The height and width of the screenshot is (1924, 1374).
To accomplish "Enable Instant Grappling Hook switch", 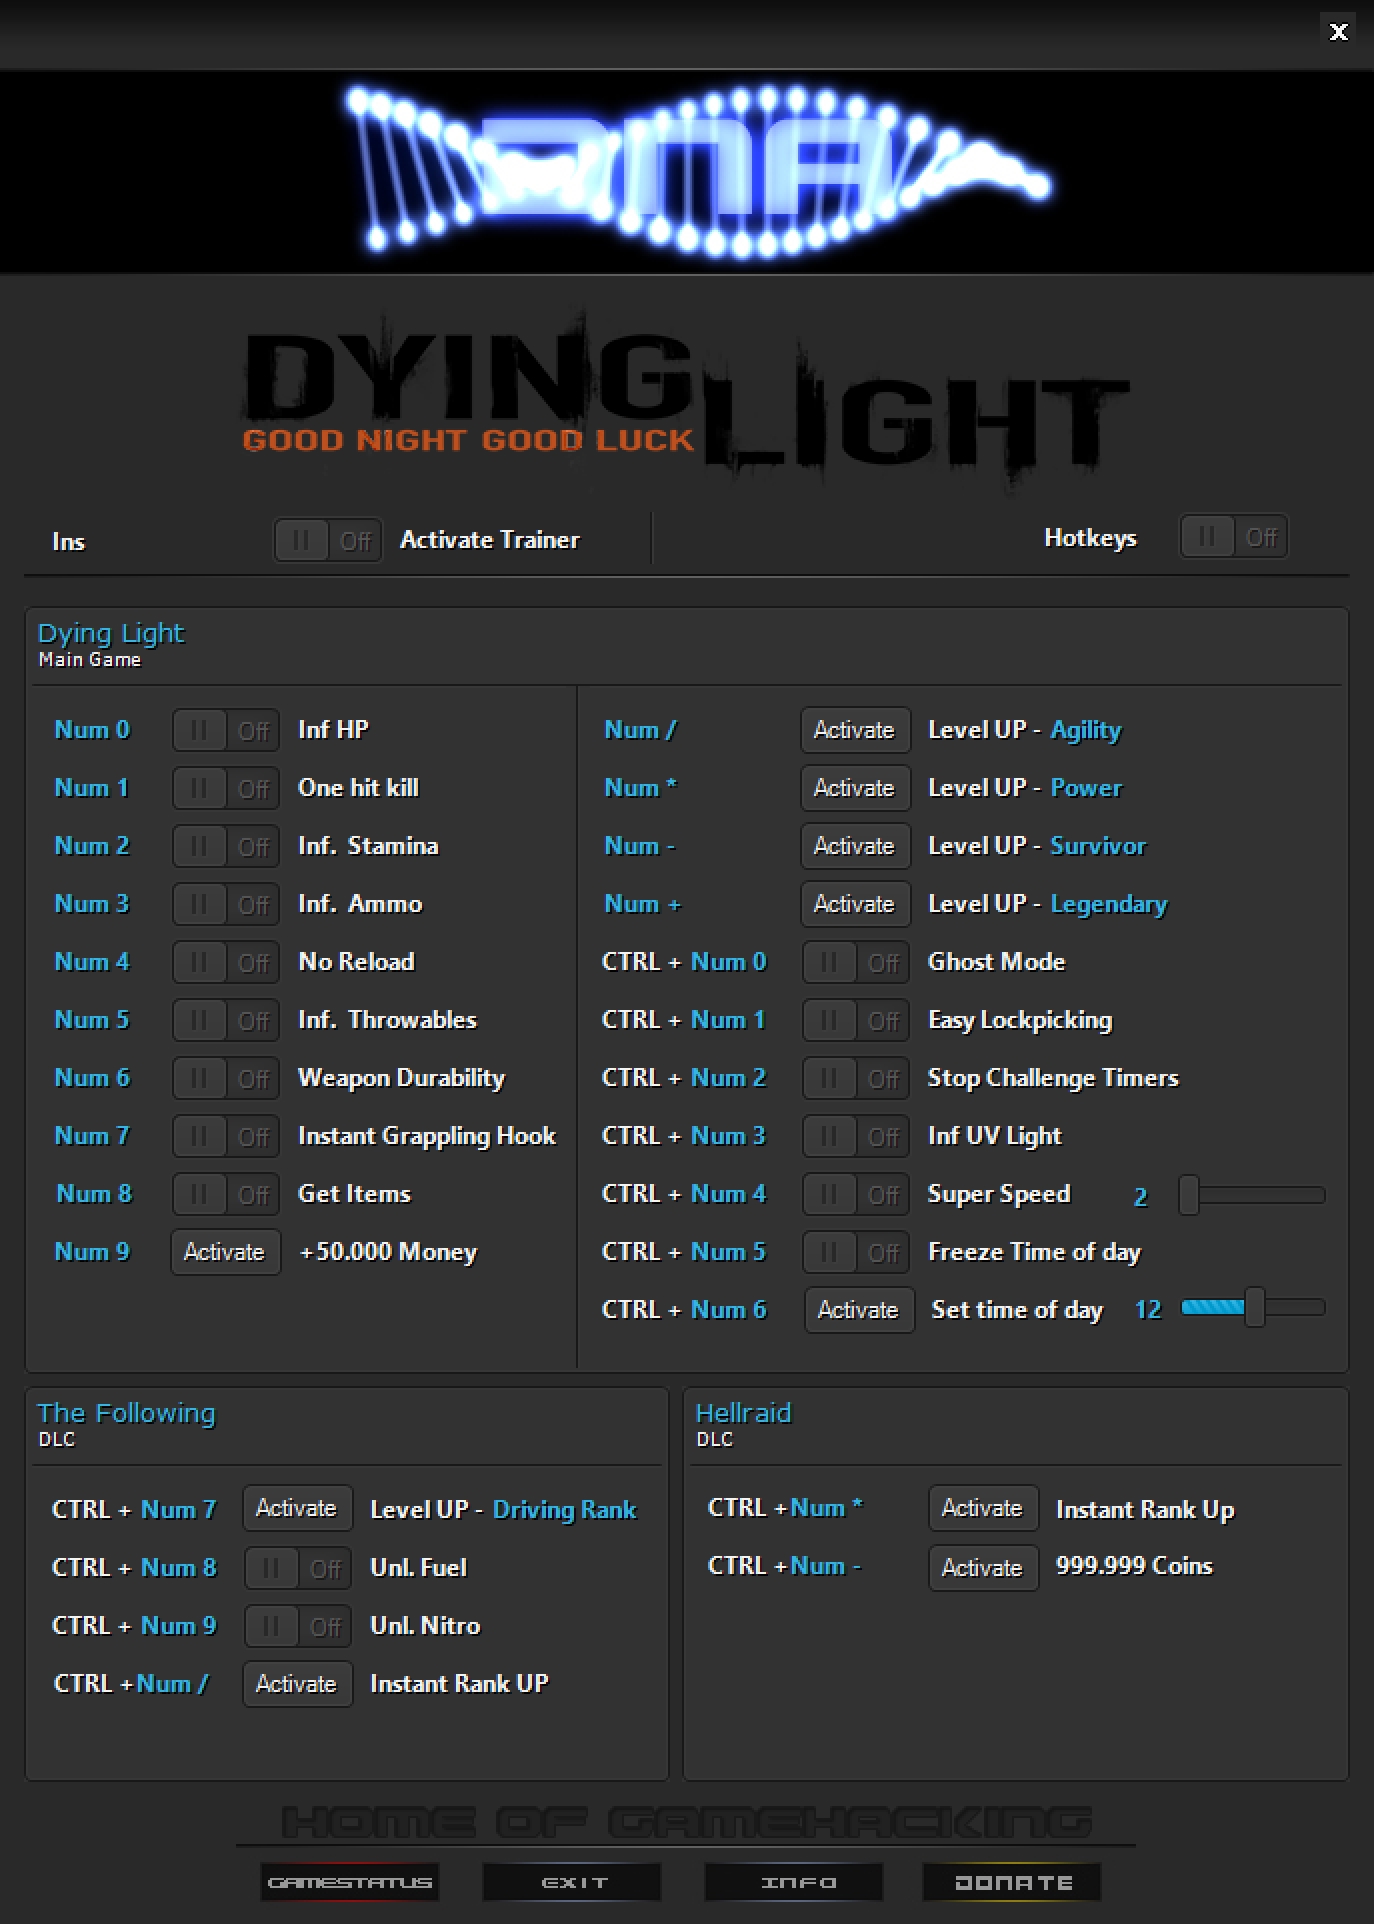I will click(226, 1137).
